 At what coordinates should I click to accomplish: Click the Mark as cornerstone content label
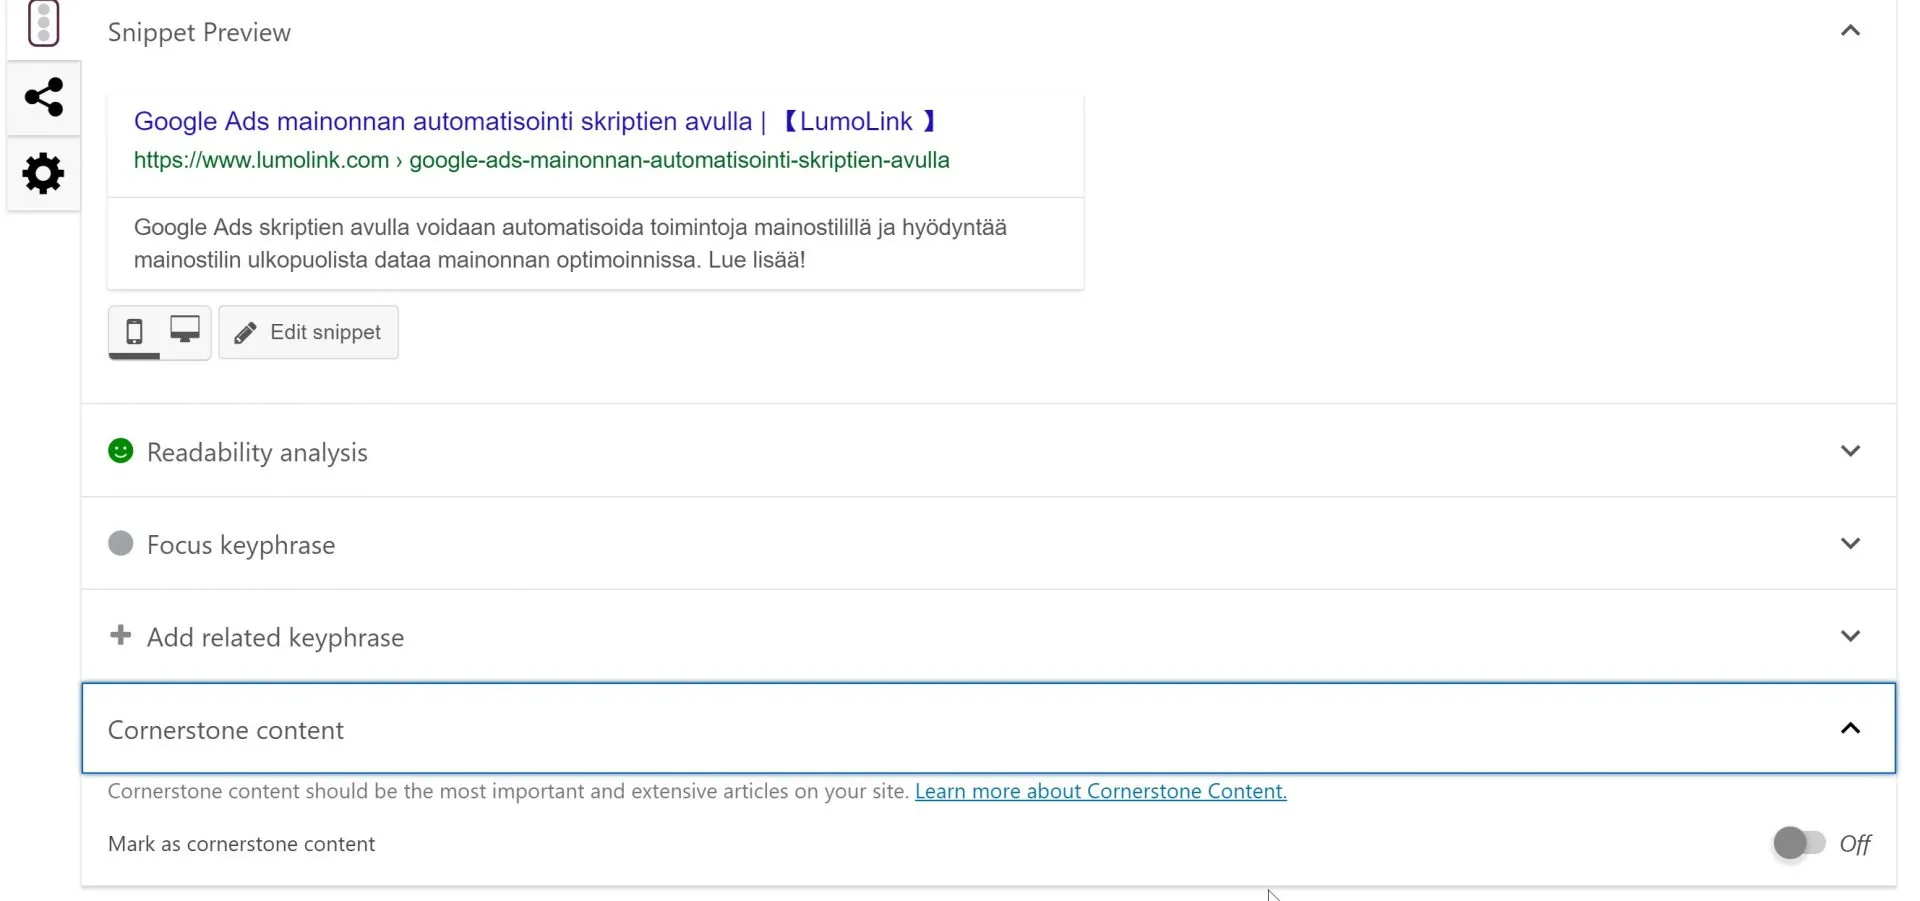pyautogui.click(x=241, y=844)
